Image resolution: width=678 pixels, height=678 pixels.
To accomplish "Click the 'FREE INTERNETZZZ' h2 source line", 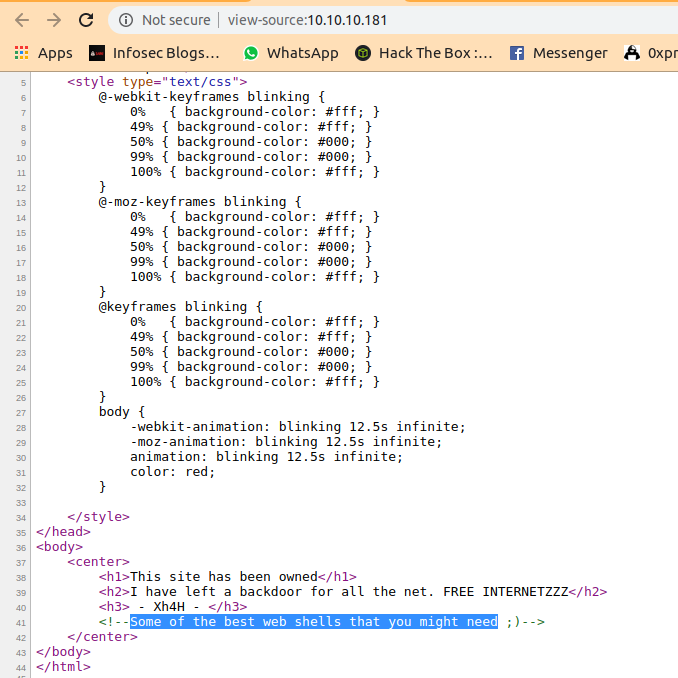I will pyautogui.click(x=352, y=591).
